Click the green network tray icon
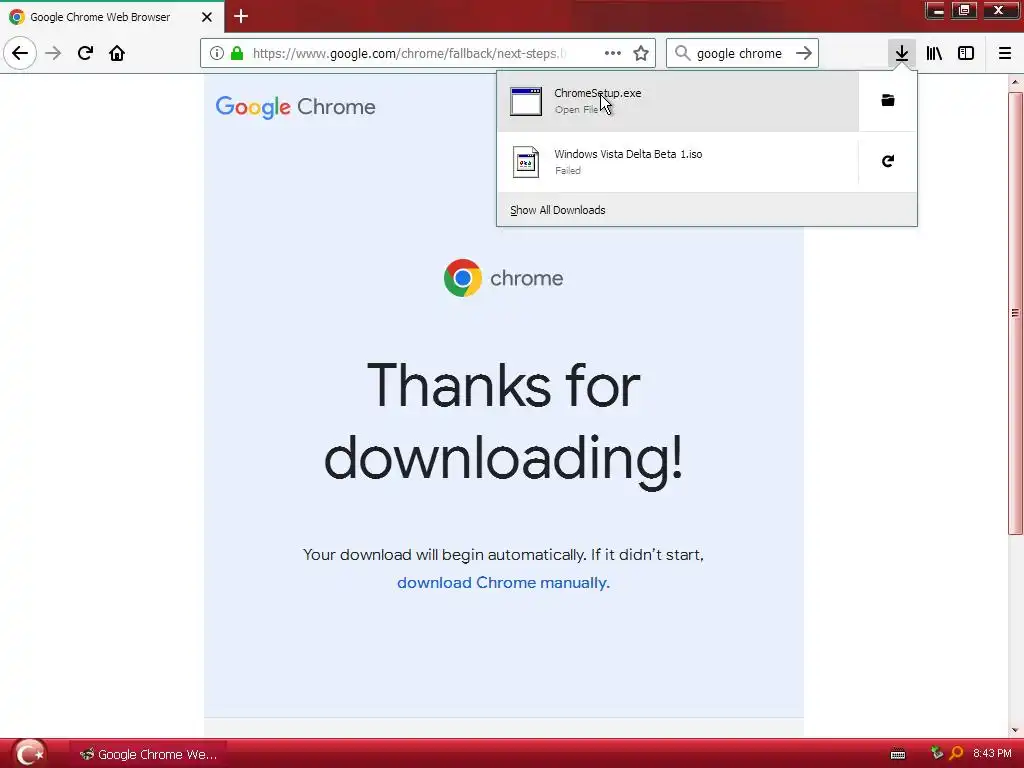This screenshot has width=1024, height=768. tap(937, 754)
